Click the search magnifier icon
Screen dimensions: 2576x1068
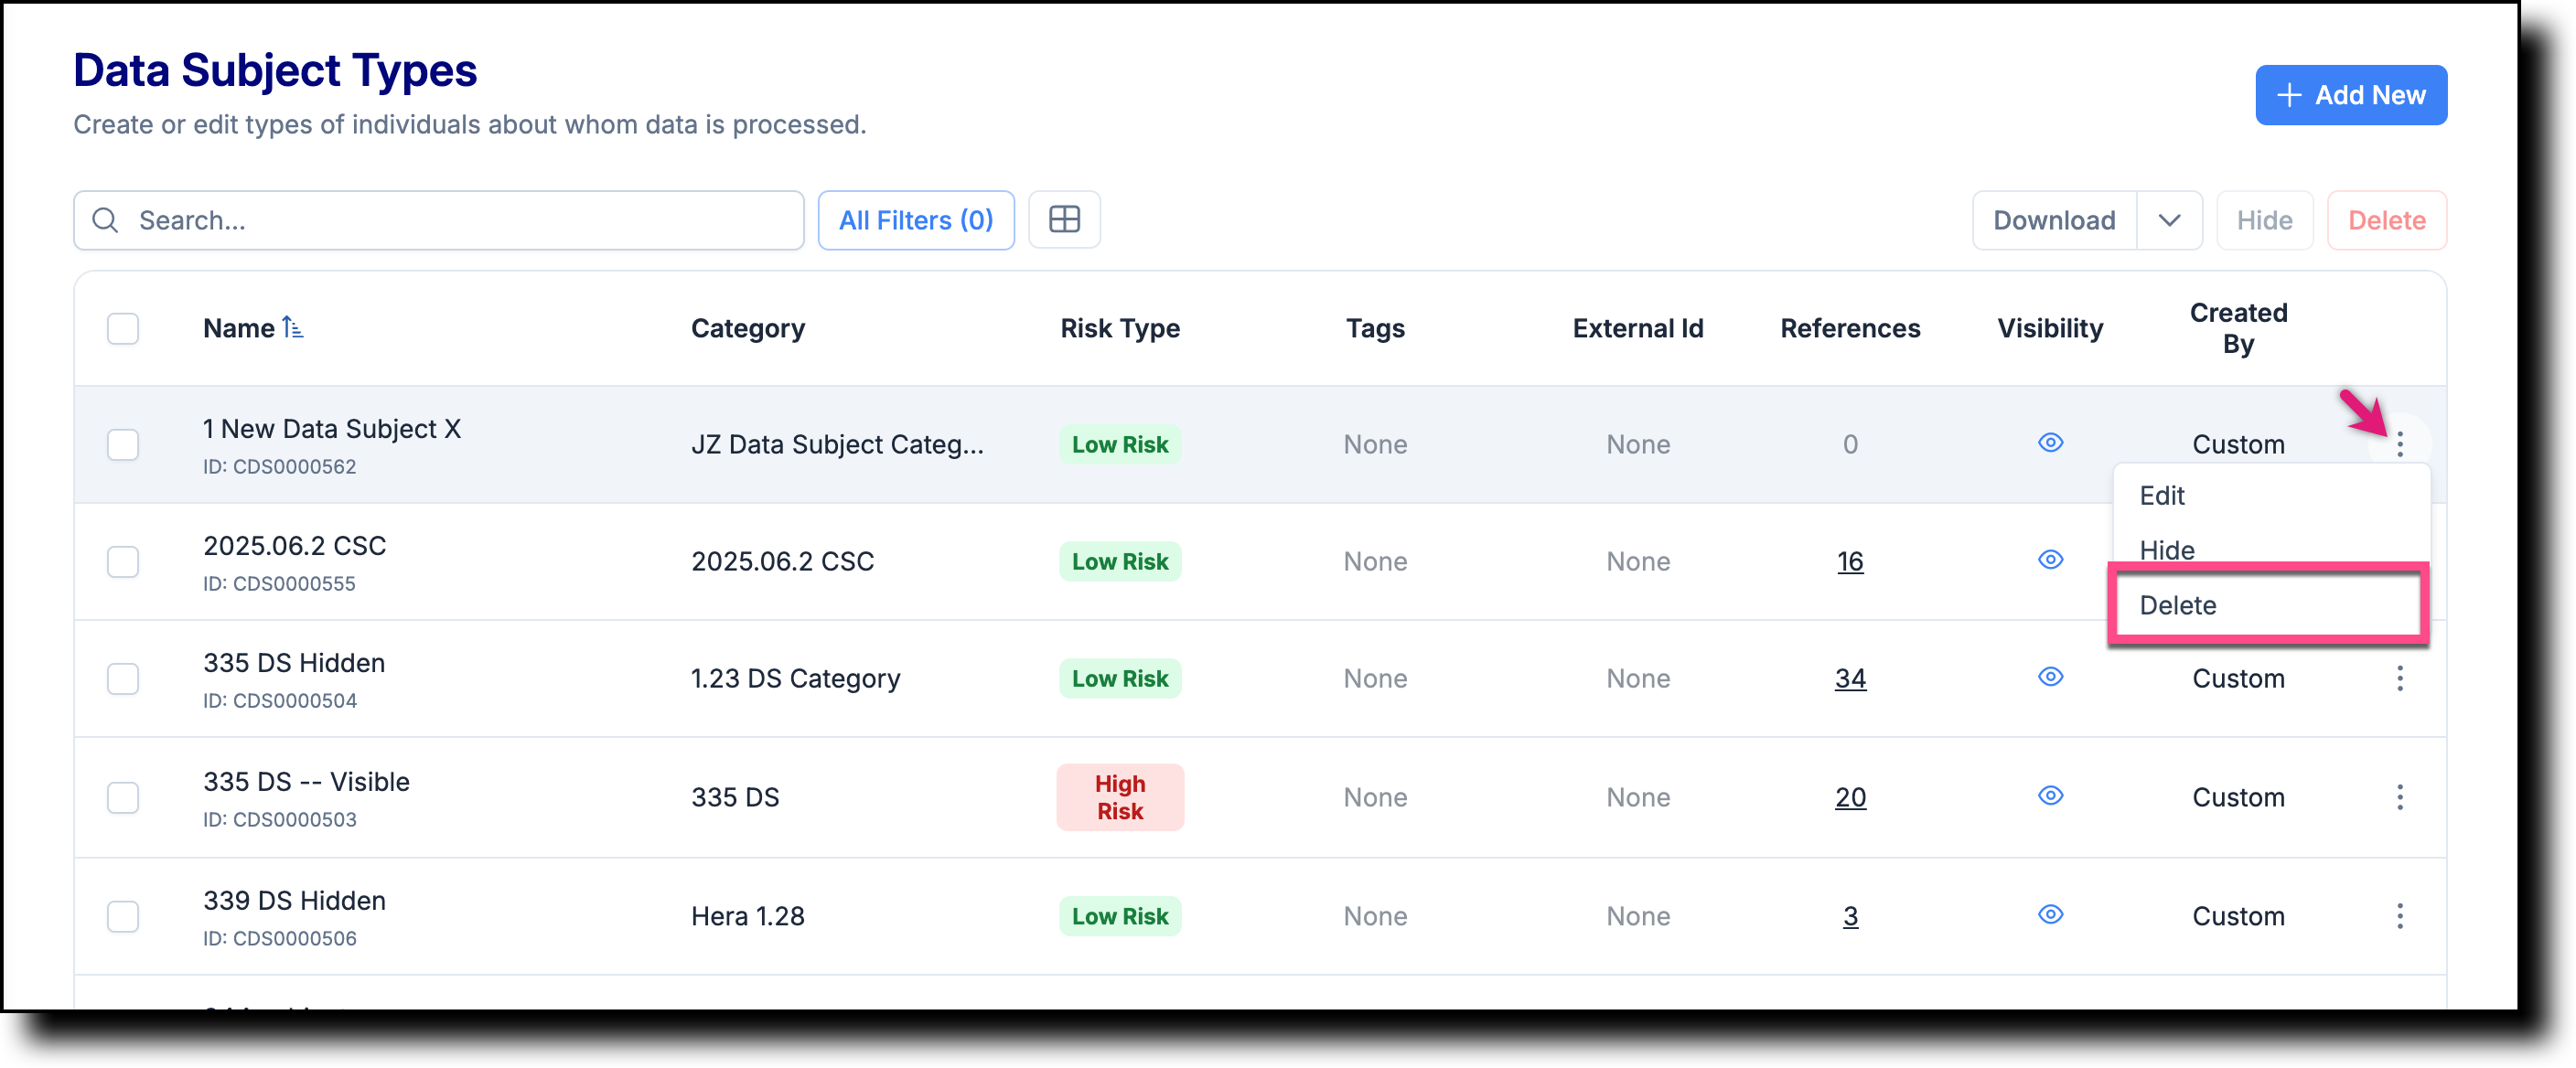(105, 220)
